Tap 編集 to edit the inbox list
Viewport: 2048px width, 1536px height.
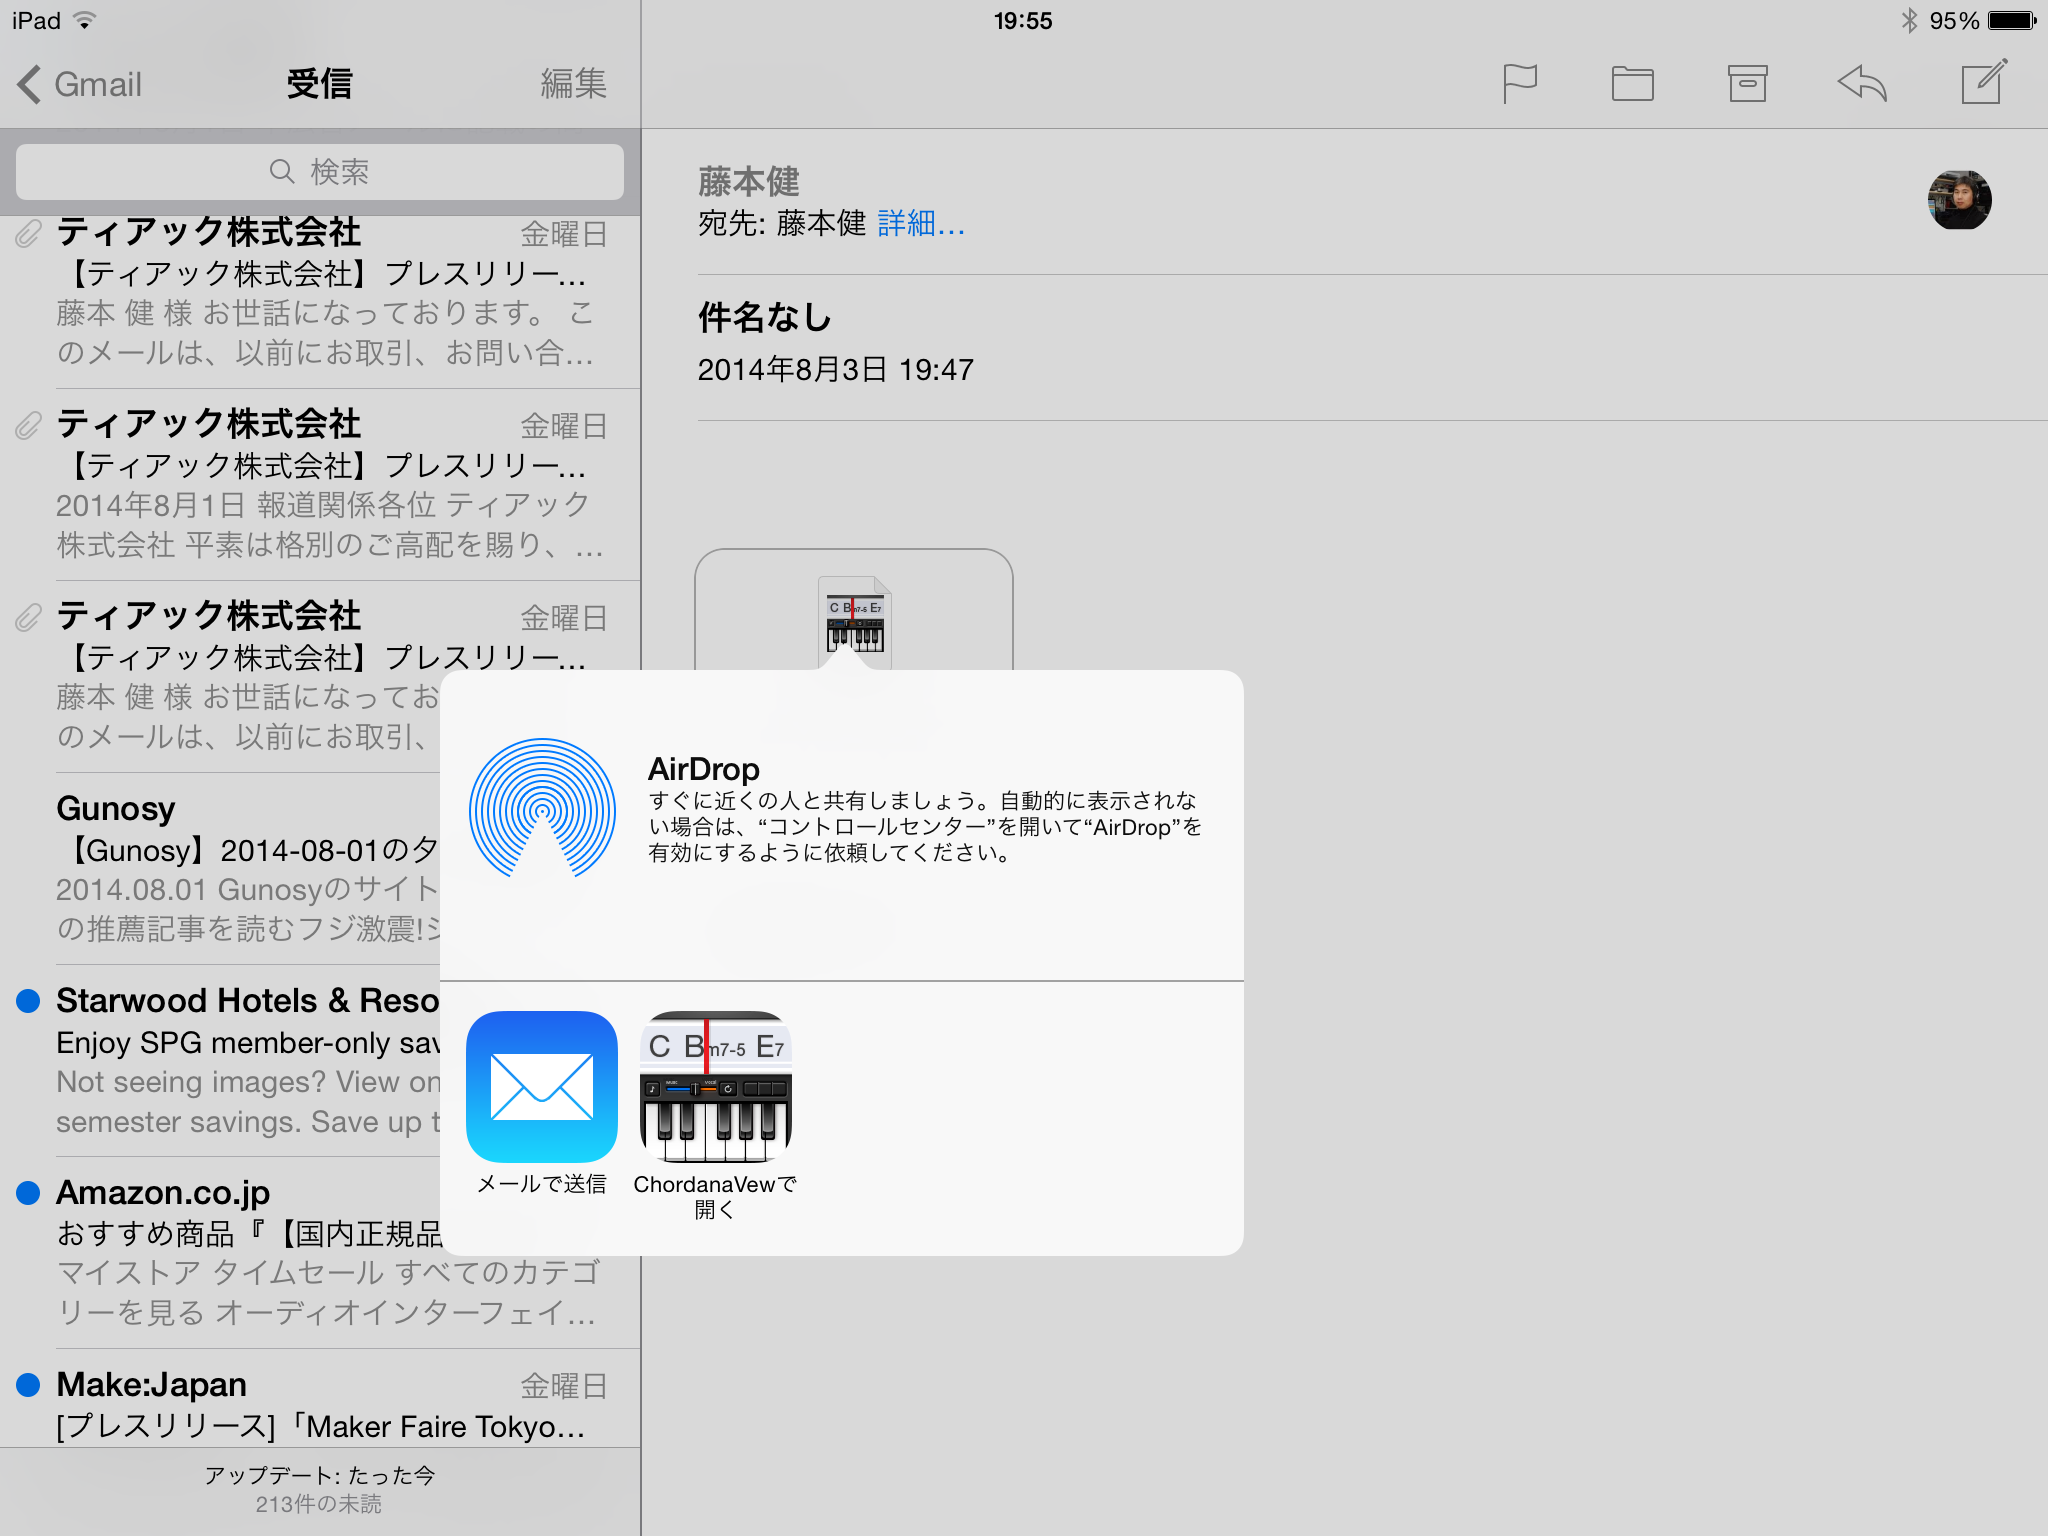[x=573, y=83]
